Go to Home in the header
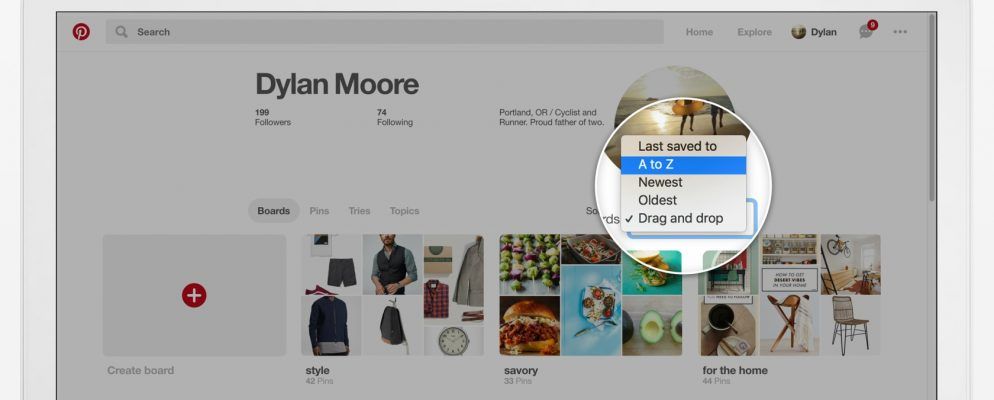The height and width of the screenshot is (400, 994). pyautogui.click(x=699, y=32)
